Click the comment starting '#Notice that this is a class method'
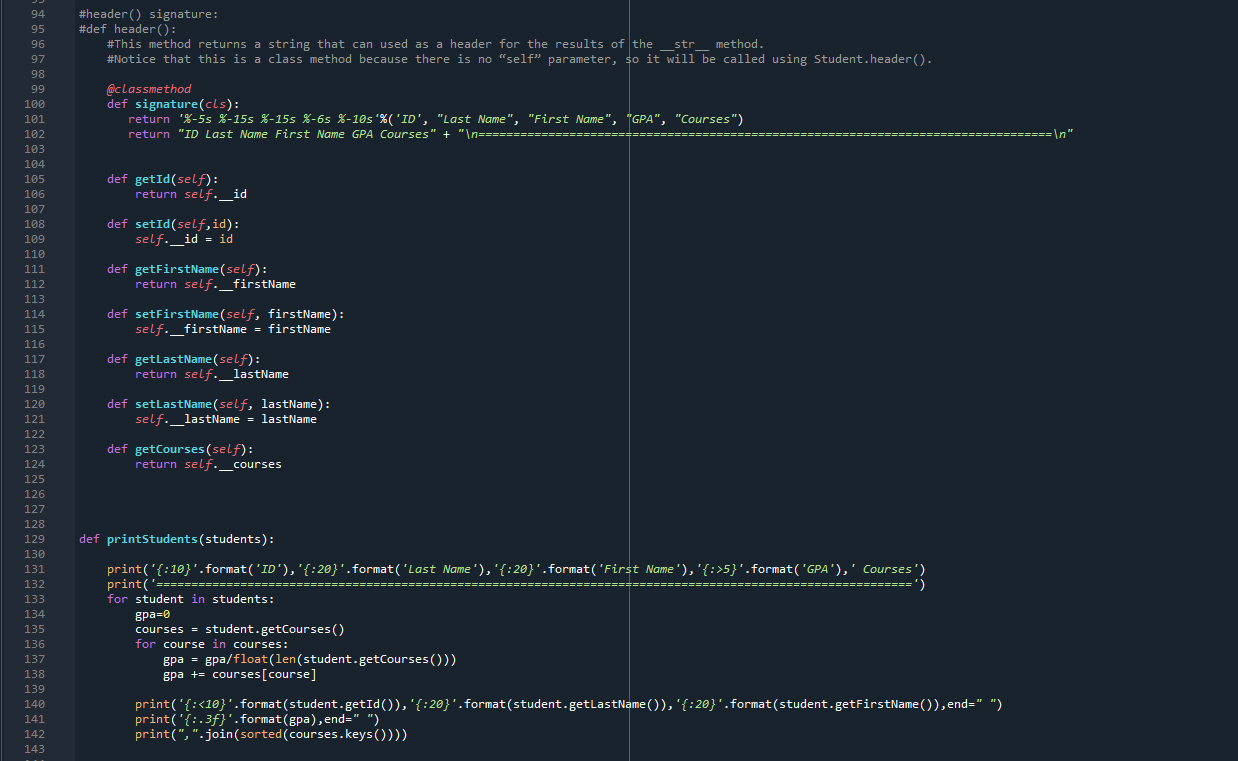This screenshot has height=761, width=1238. [520, 59]
